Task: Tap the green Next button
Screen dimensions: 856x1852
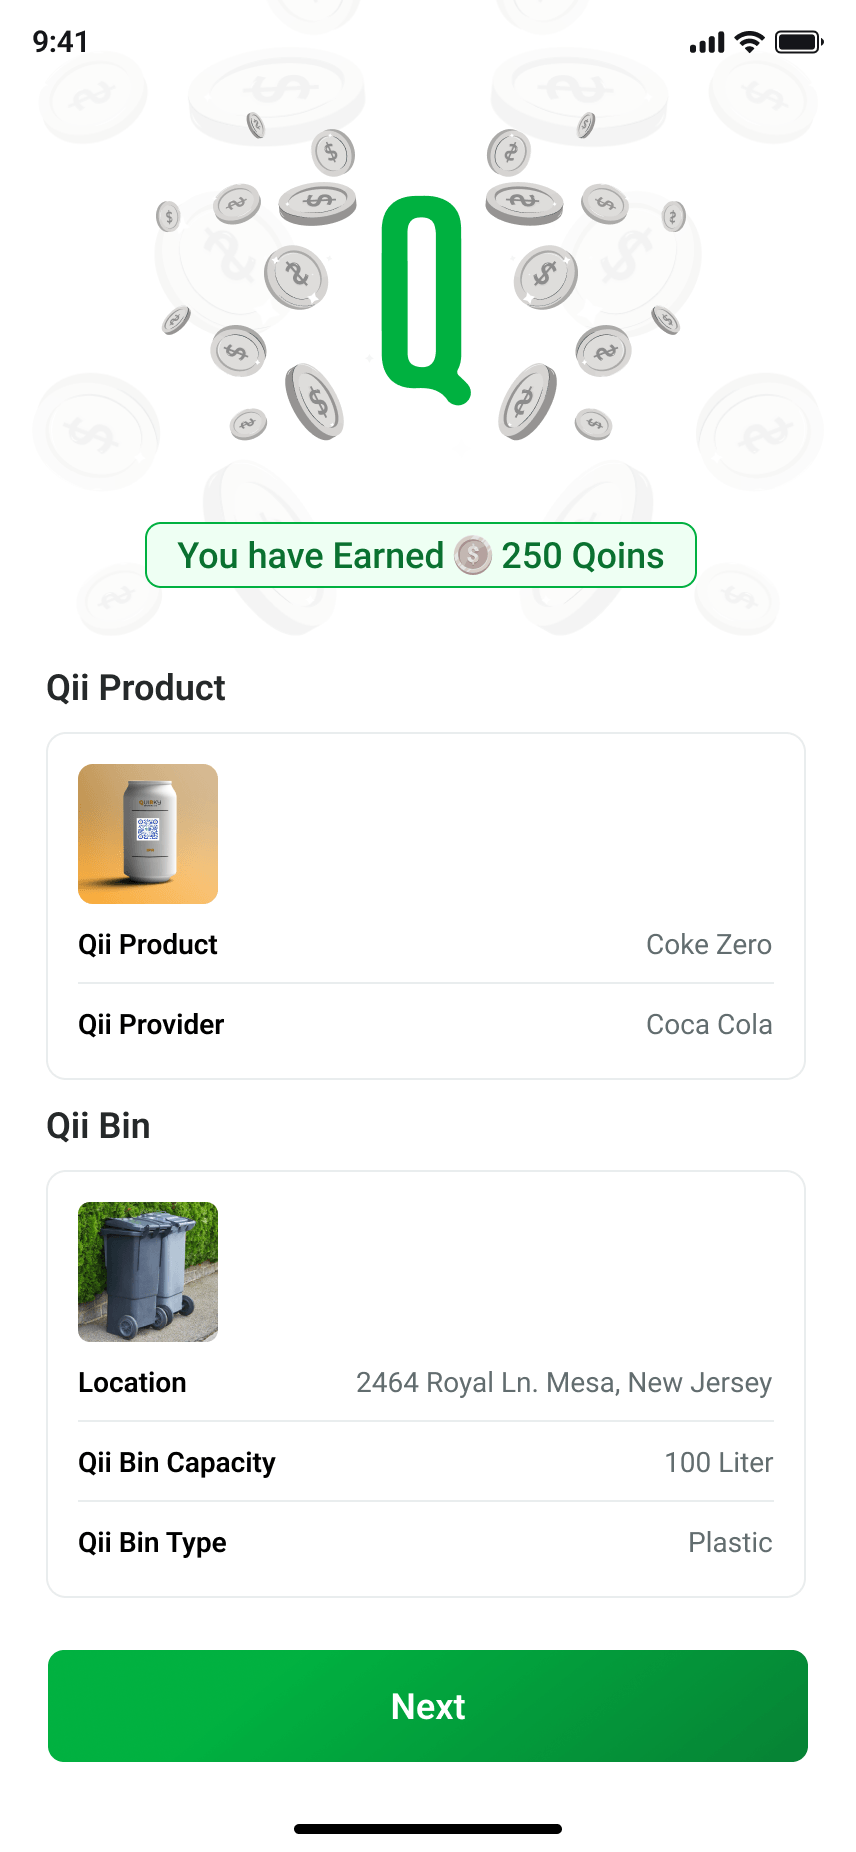Action: [428, 1706]
